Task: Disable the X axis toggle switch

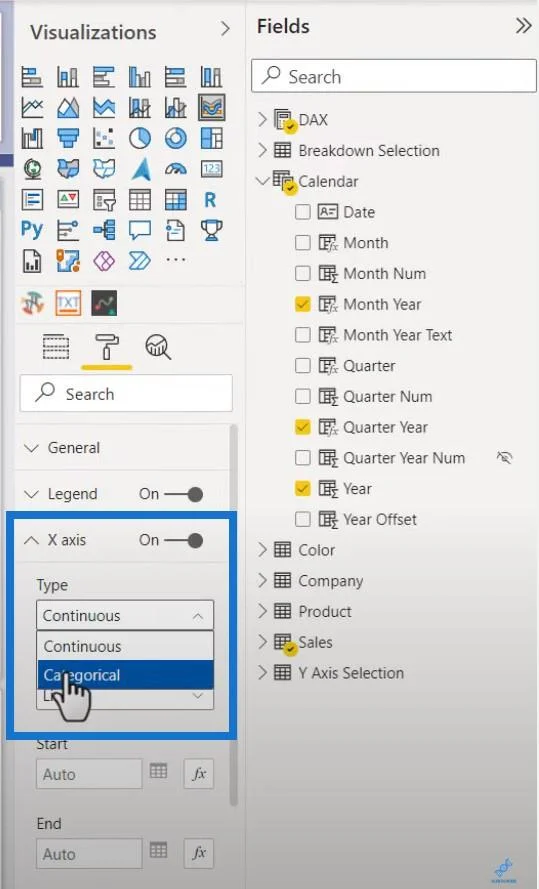Action: pos(184,540)
